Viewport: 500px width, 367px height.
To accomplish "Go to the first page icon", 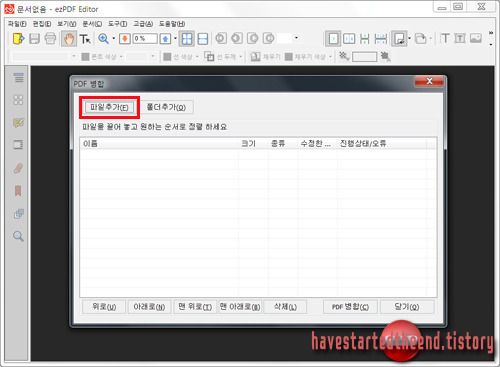I will pyautogui.click(x=221, y=38).
